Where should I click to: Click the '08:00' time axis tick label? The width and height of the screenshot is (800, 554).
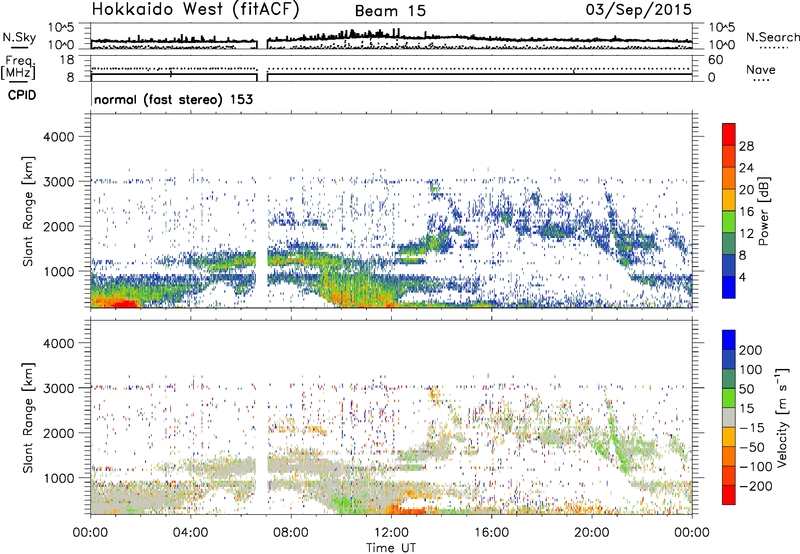[291, 533]
